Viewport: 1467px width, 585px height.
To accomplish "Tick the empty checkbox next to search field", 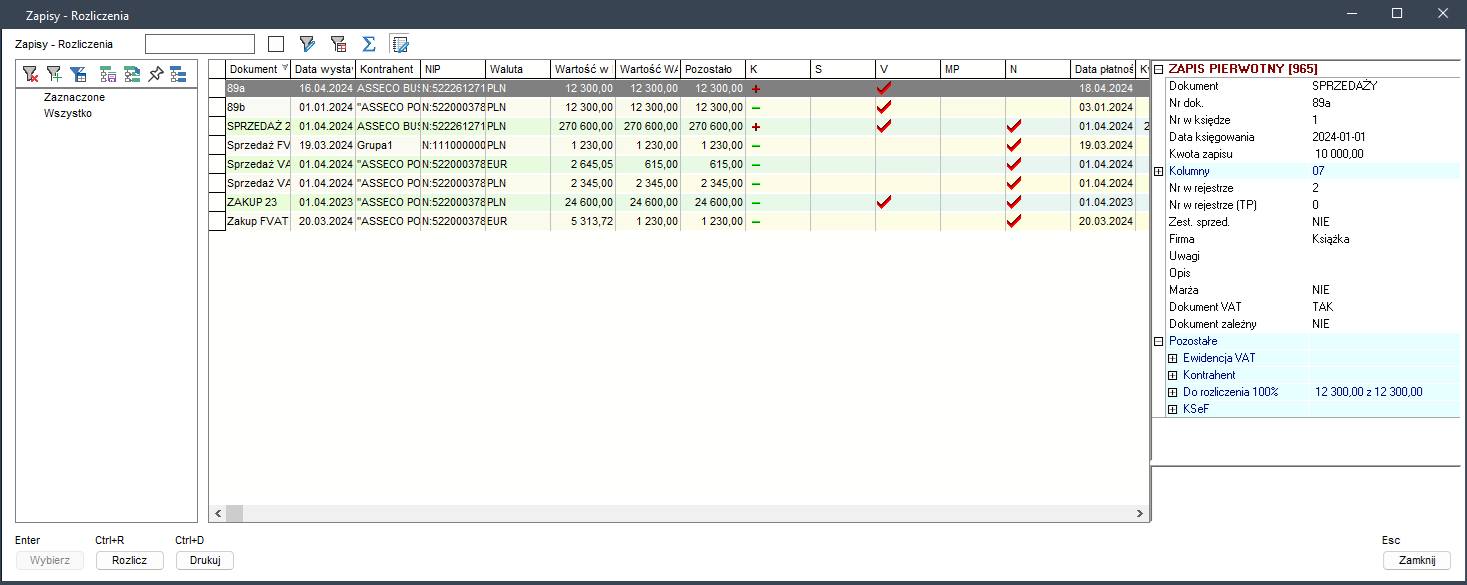I will [x=277, y=44].
